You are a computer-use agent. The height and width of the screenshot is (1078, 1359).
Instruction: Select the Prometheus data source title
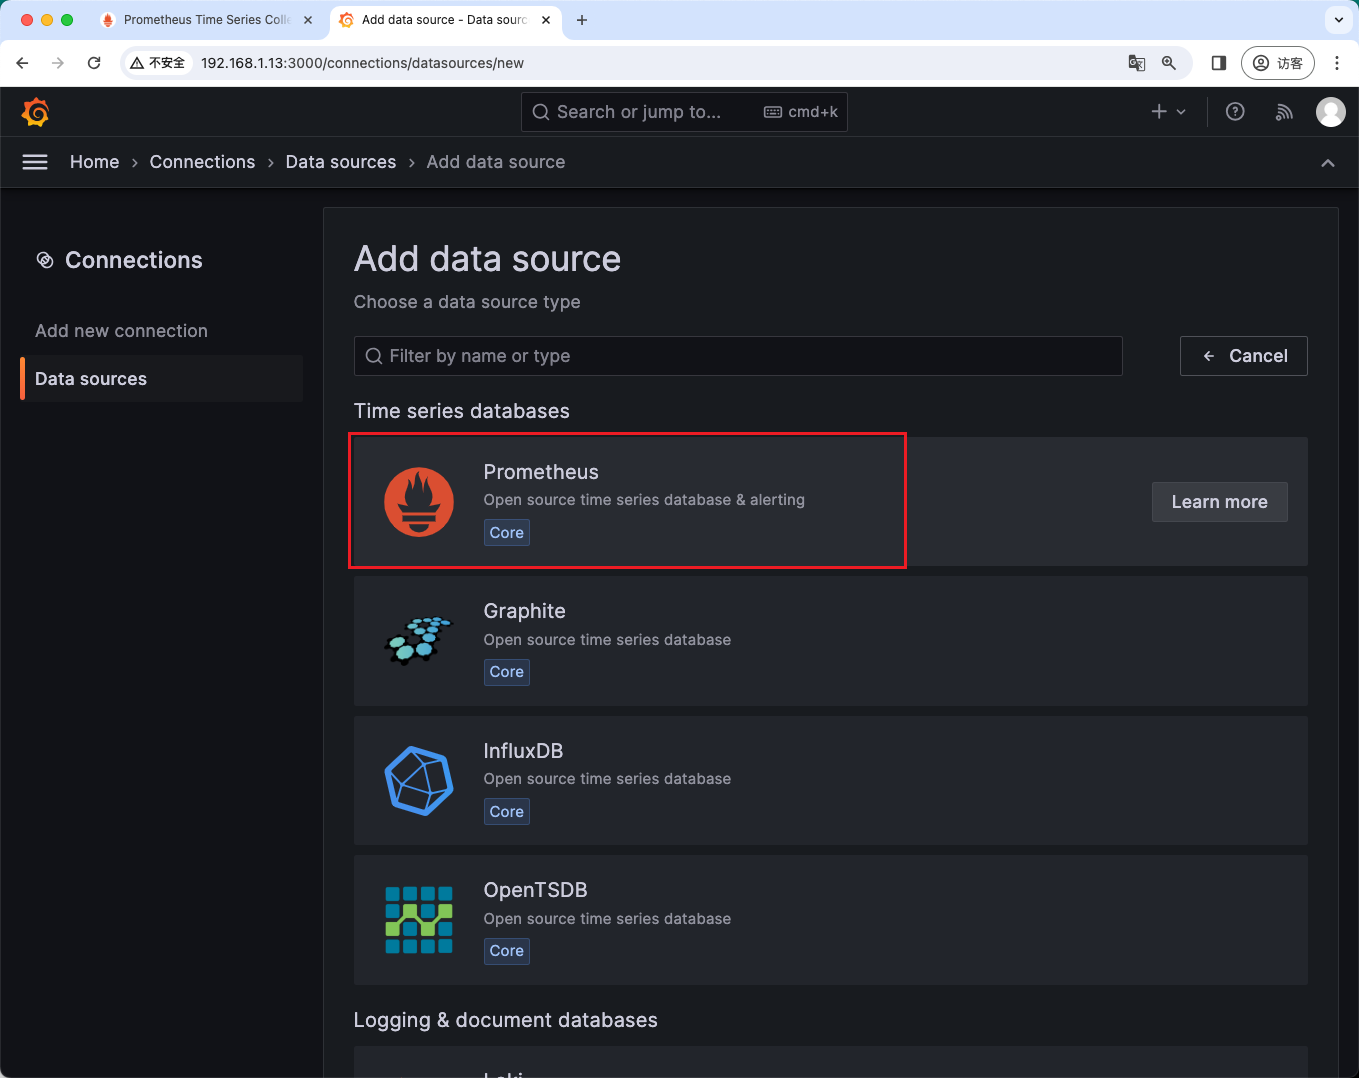pyautogui.click(x=541, y=472)
